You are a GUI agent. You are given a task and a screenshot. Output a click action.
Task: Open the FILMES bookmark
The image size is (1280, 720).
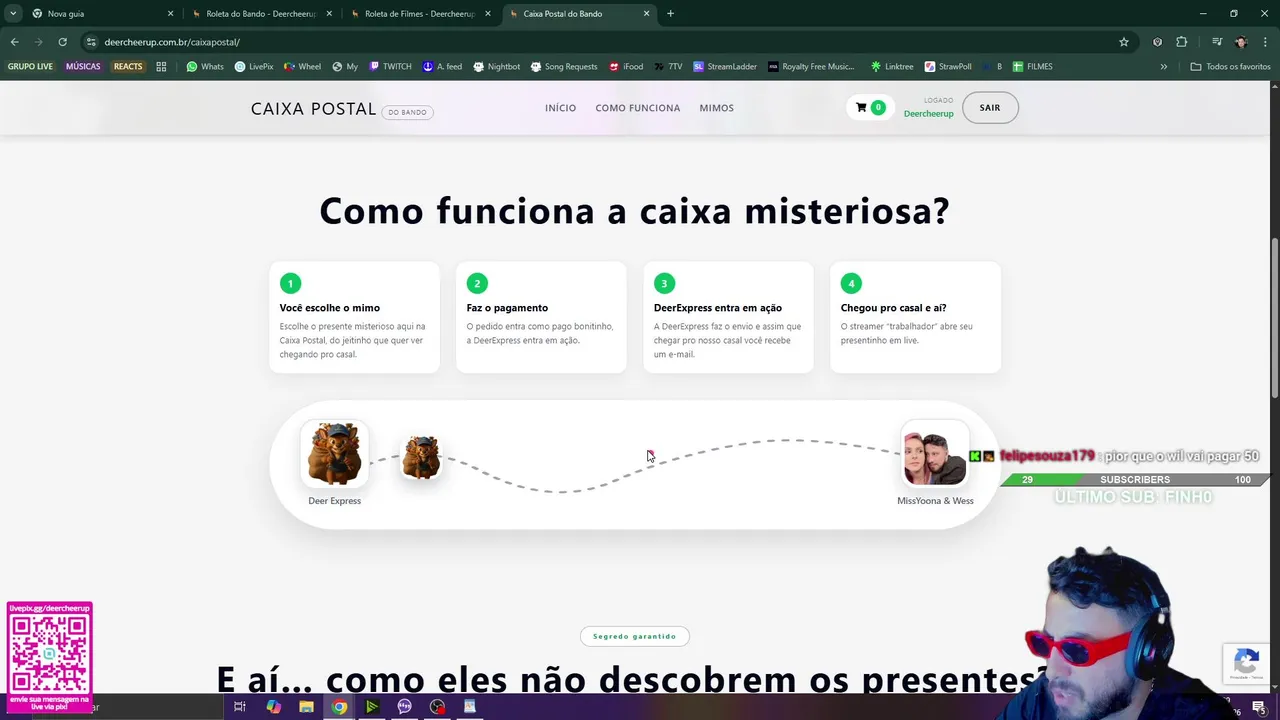point(1032,67)
